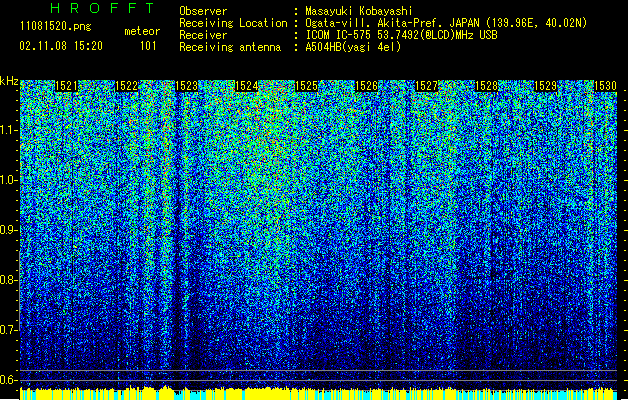
Task: Click the Ogata-vill. Akita-Pref. JAPAN location text
Action: click(x=446, y=23)
